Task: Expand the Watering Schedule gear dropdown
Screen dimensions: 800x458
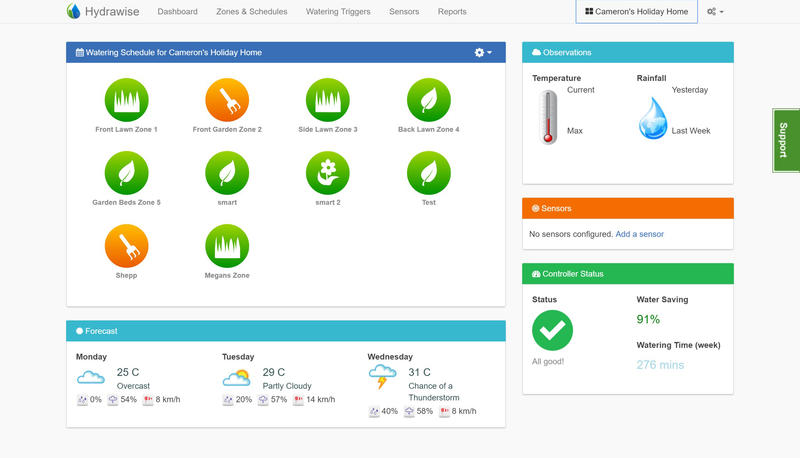Action: click(x=483, y=53)
